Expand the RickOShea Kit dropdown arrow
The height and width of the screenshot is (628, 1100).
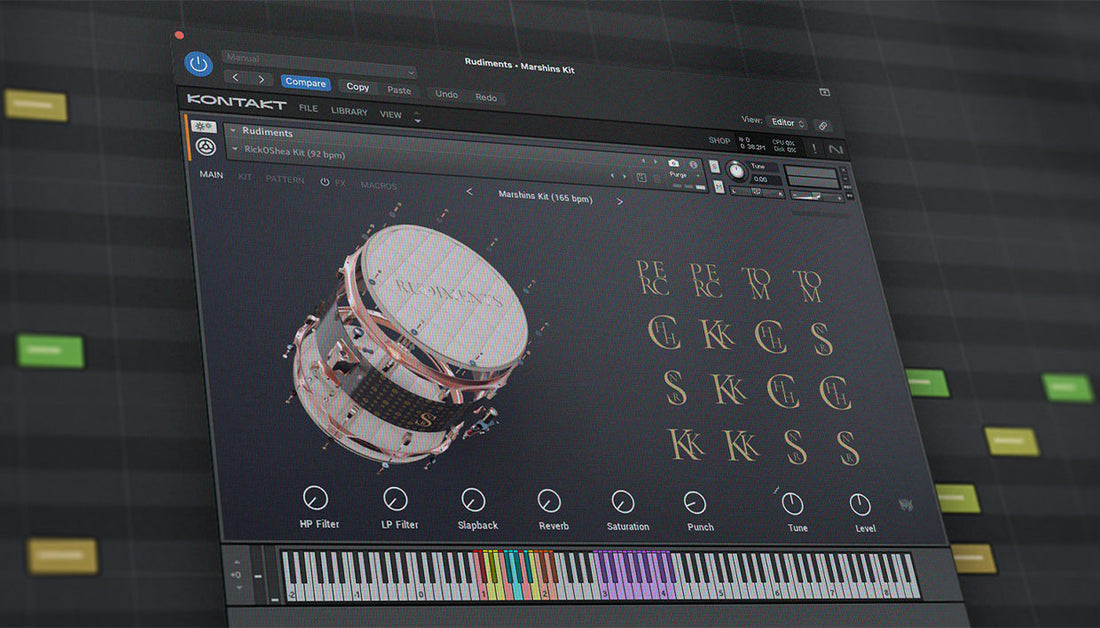236,149
